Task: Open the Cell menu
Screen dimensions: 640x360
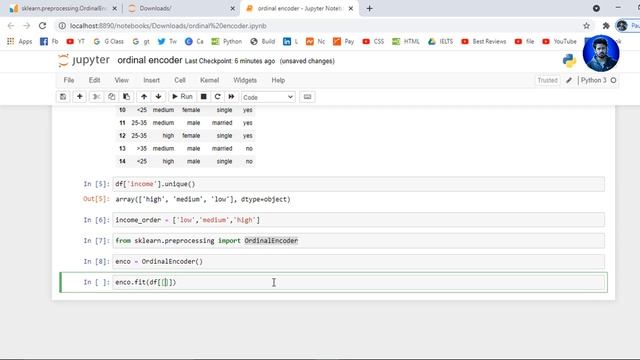Action: (x=180, y=80)
